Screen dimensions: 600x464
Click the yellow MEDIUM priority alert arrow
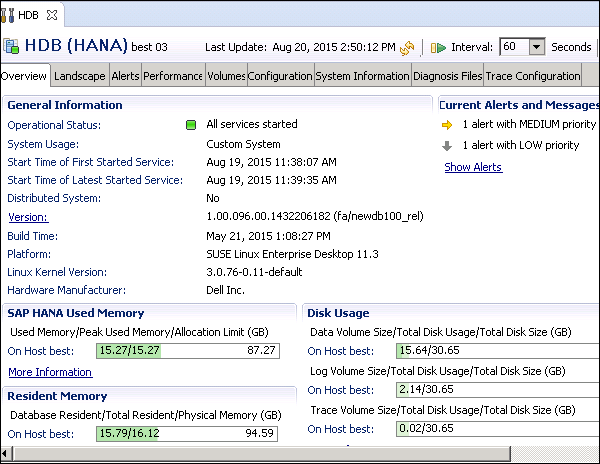pos(446,125)
